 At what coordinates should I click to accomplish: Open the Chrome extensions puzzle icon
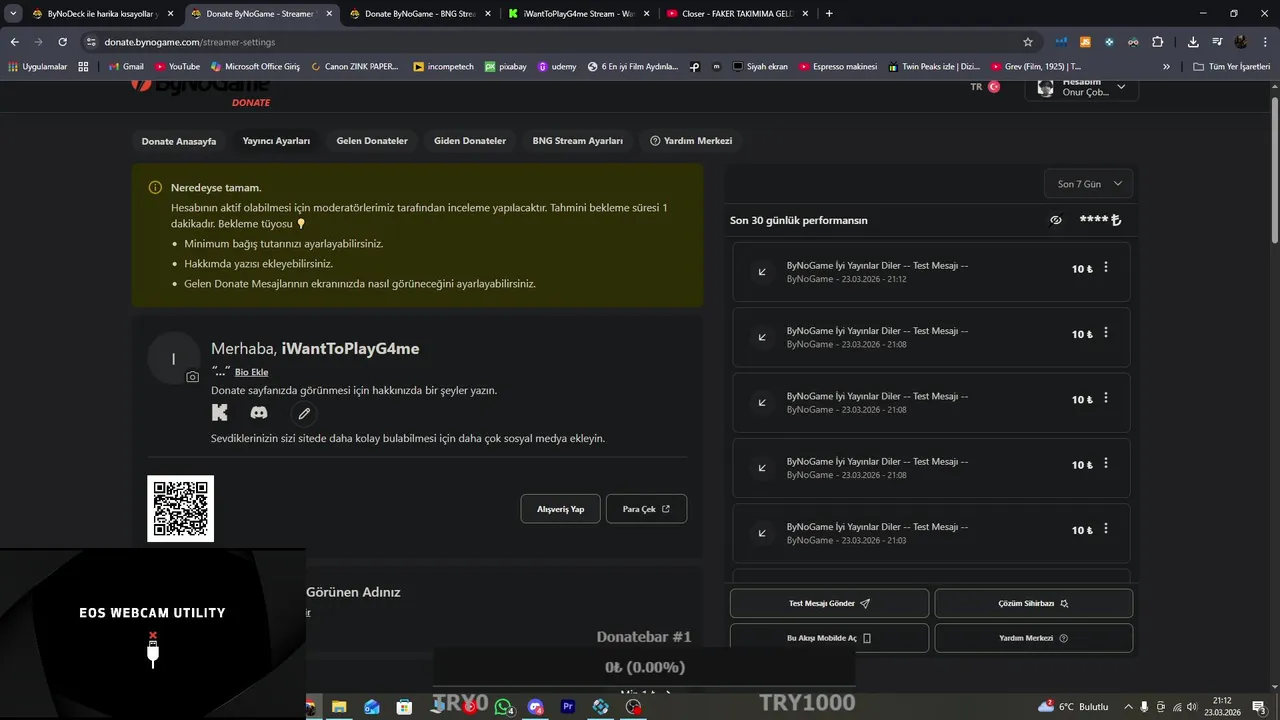(1157, 42)
